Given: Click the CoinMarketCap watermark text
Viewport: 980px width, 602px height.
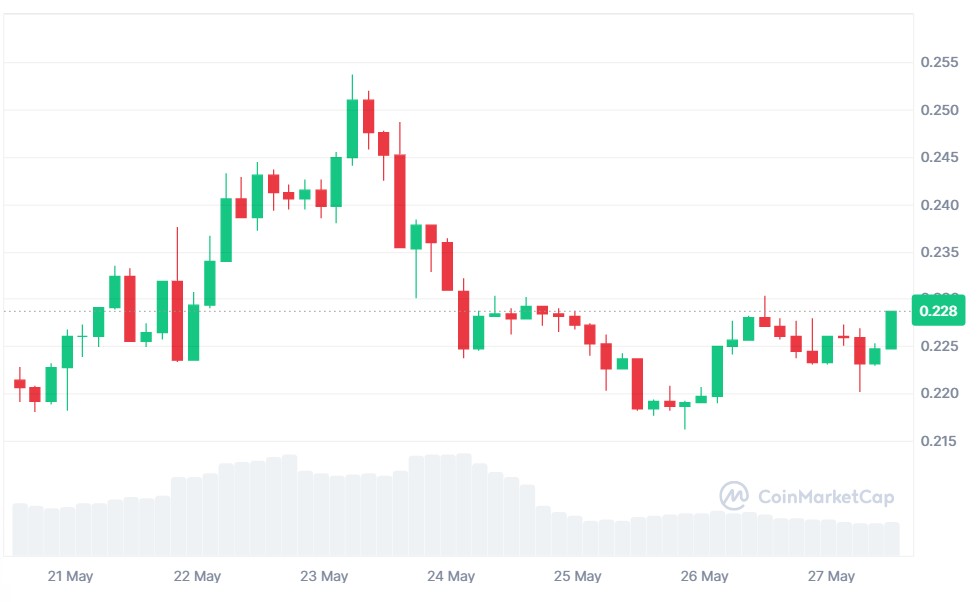Looking at the screenshot, I should pyautogui.click(x=826, y=497).
